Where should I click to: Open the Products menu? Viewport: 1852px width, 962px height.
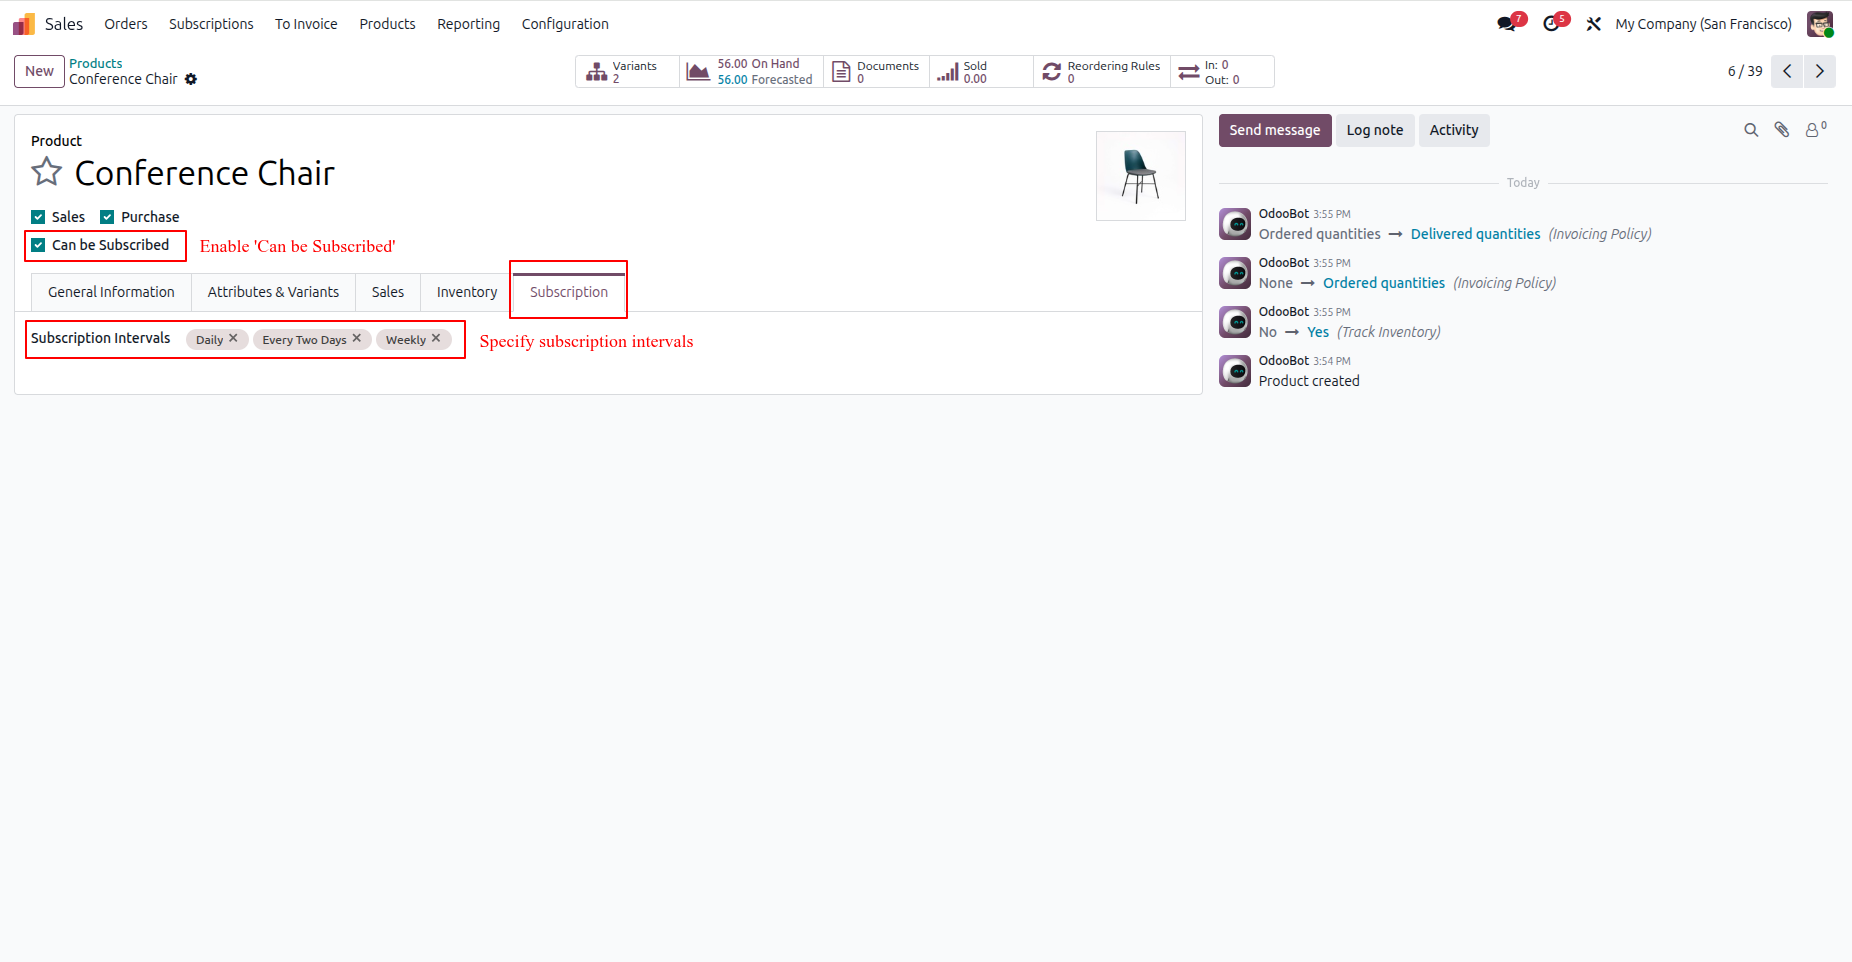[387, 24]
